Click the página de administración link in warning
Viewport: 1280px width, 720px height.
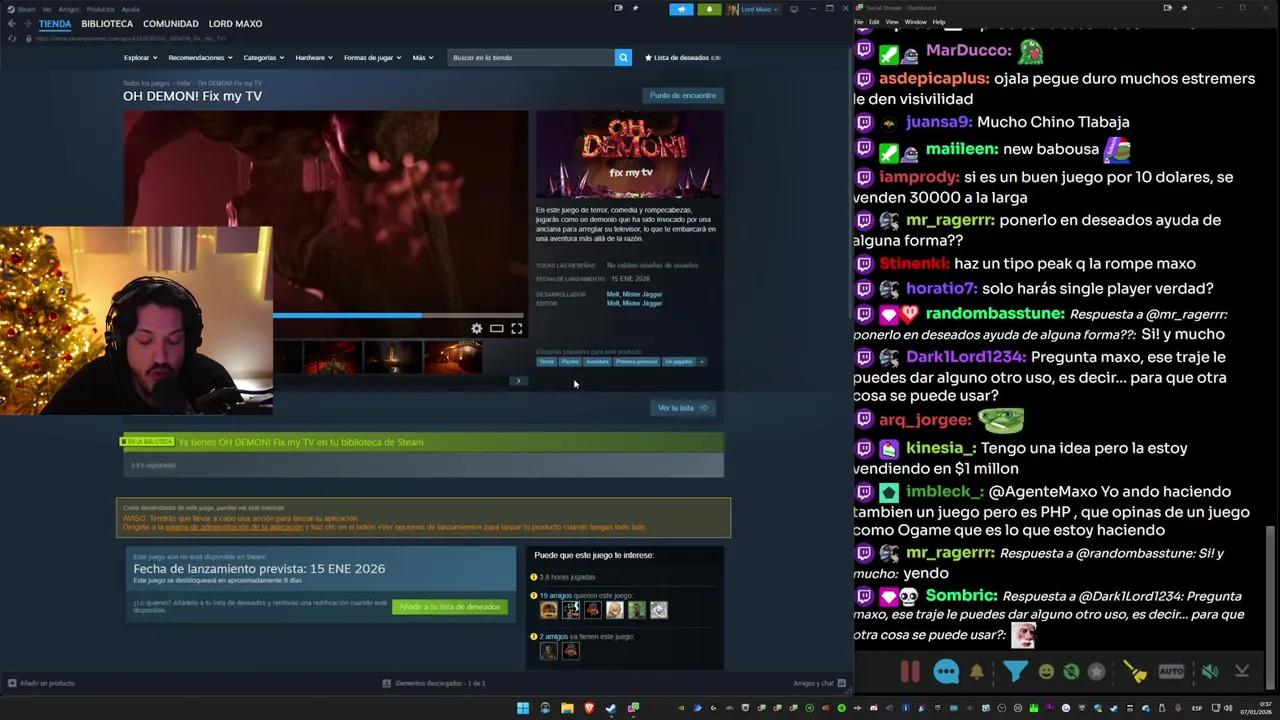234,527
